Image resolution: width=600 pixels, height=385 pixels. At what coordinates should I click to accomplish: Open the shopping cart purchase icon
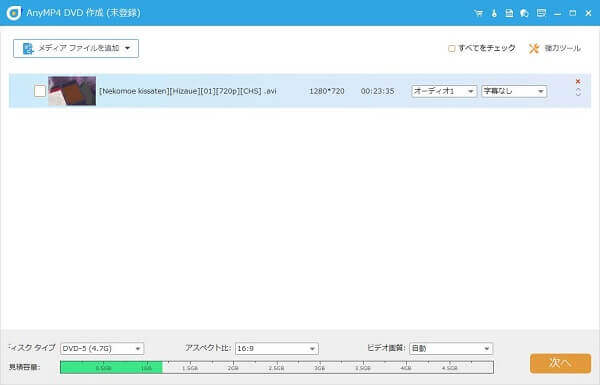478,13
